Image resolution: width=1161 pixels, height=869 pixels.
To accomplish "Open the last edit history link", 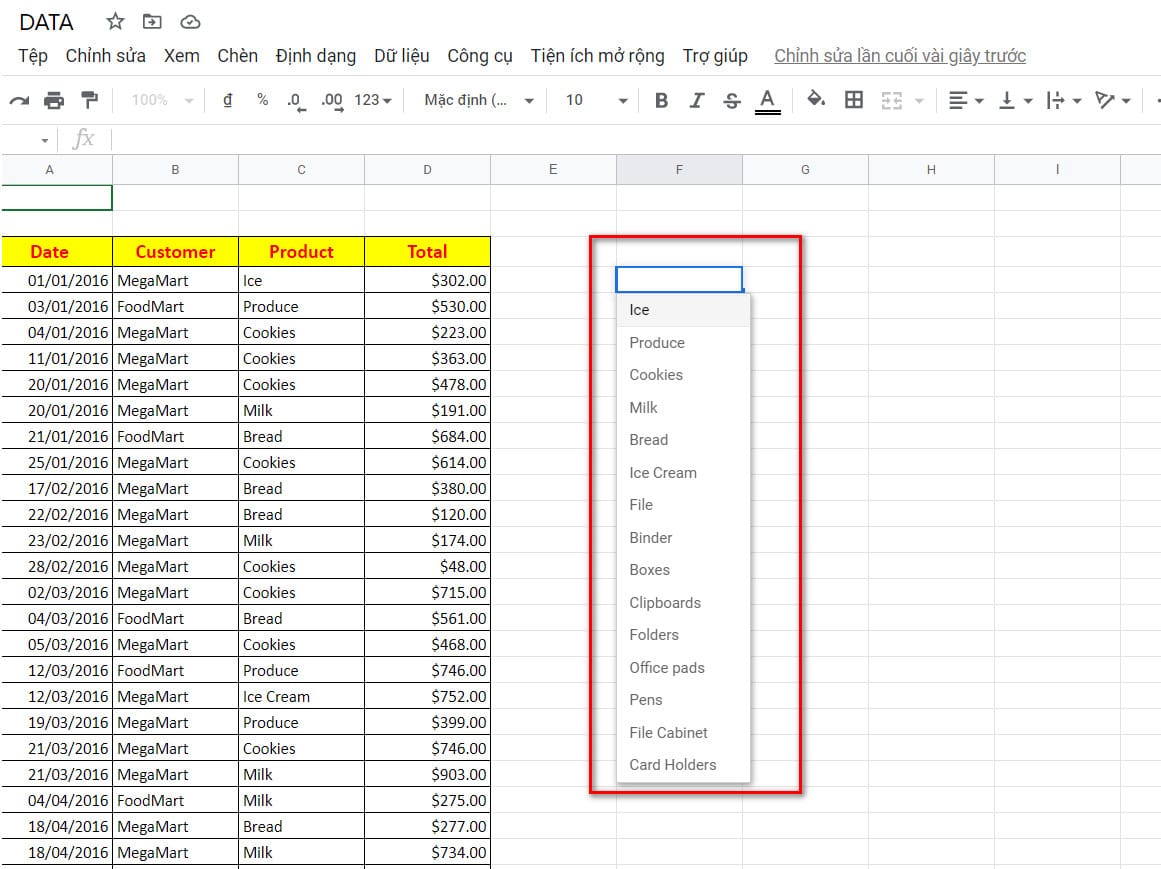I will [899, 56].
